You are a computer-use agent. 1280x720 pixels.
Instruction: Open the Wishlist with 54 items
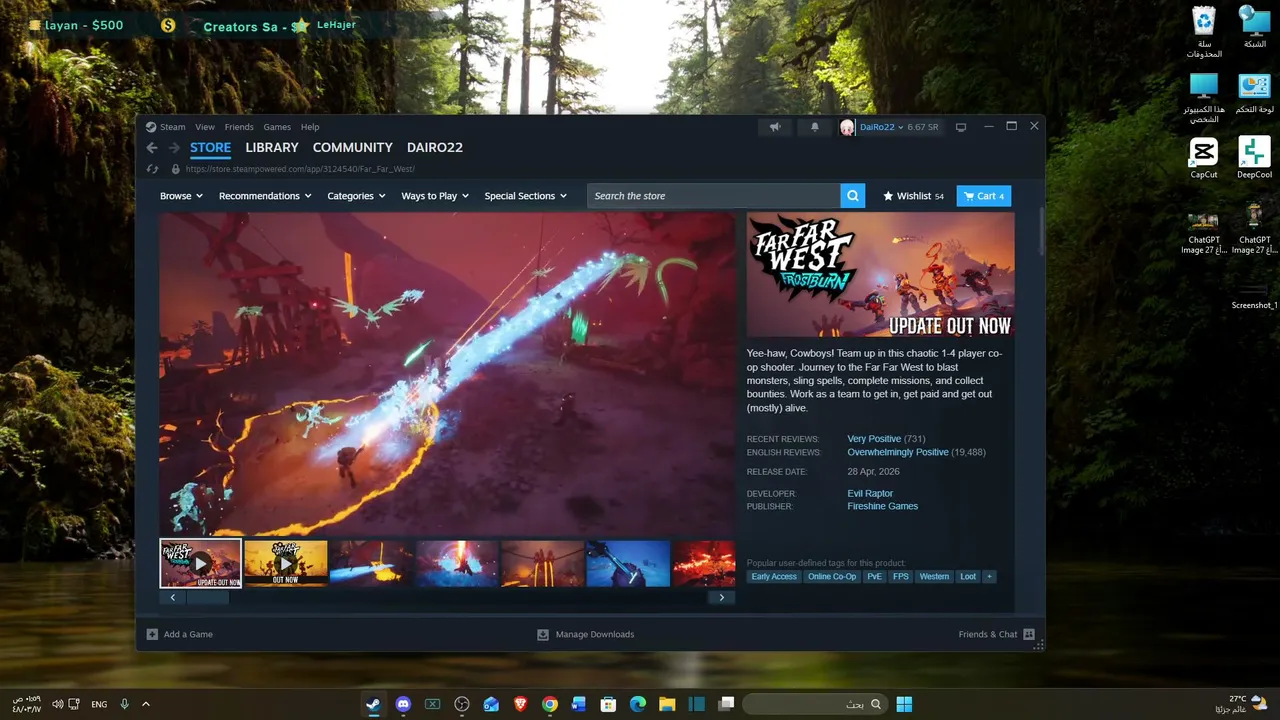click(914, 196)
